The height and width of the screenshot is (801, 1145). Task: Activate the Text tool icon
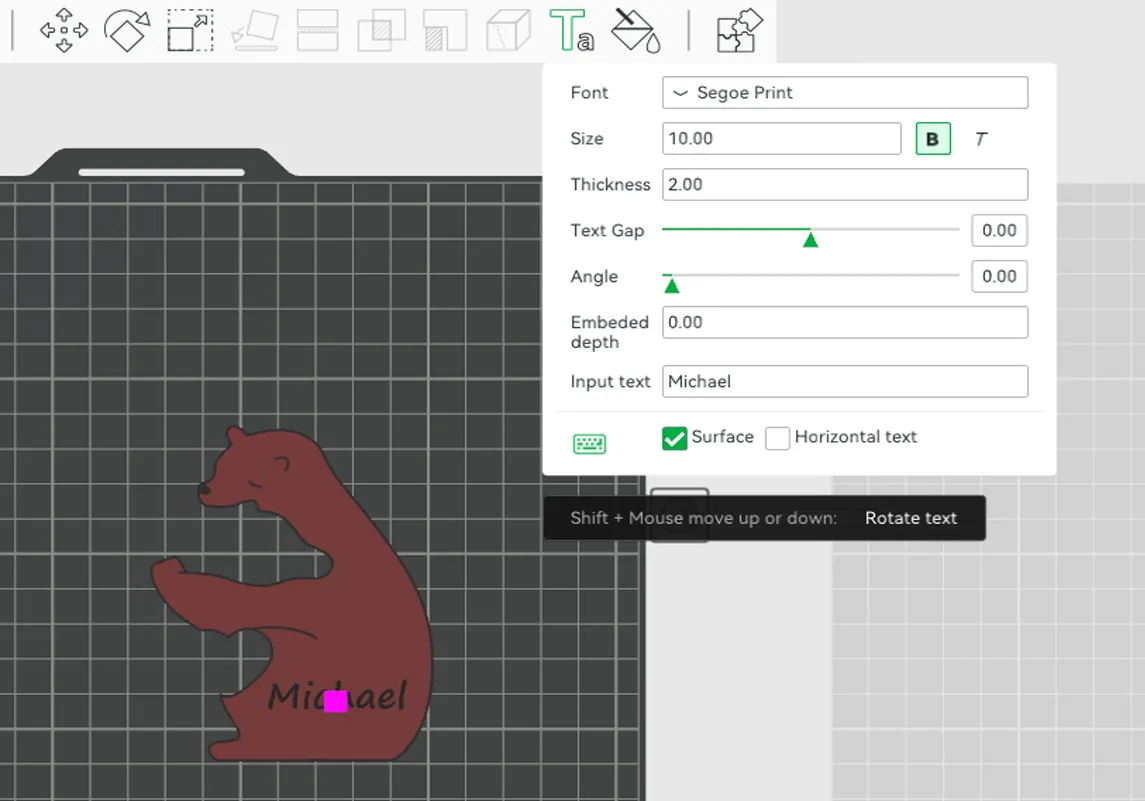point(572,30)
